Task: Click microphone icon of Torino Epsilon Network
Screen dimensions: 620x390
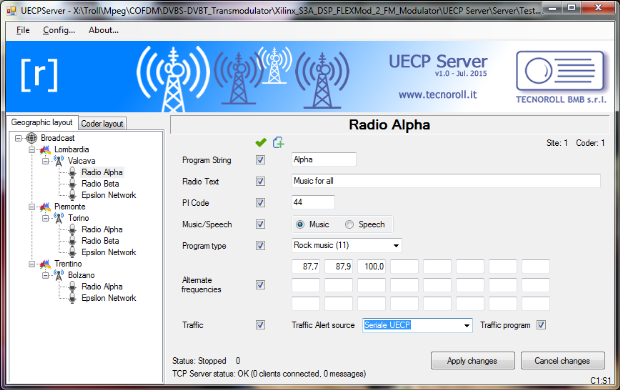Action: tap(72, 252)
